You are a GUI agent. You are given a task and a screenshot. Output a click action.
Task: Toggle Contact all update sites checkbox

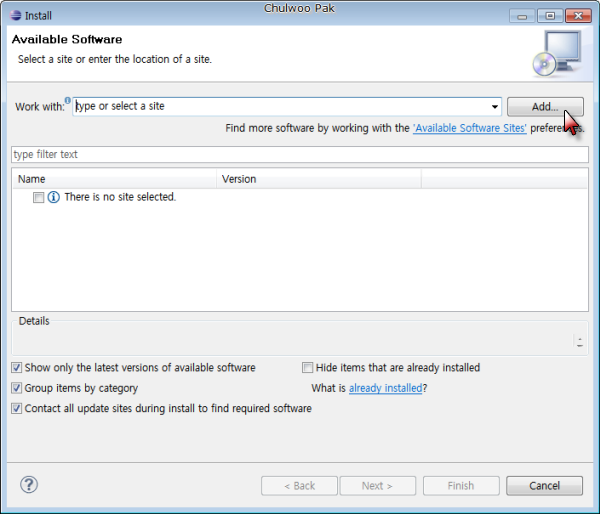(16, 408)
